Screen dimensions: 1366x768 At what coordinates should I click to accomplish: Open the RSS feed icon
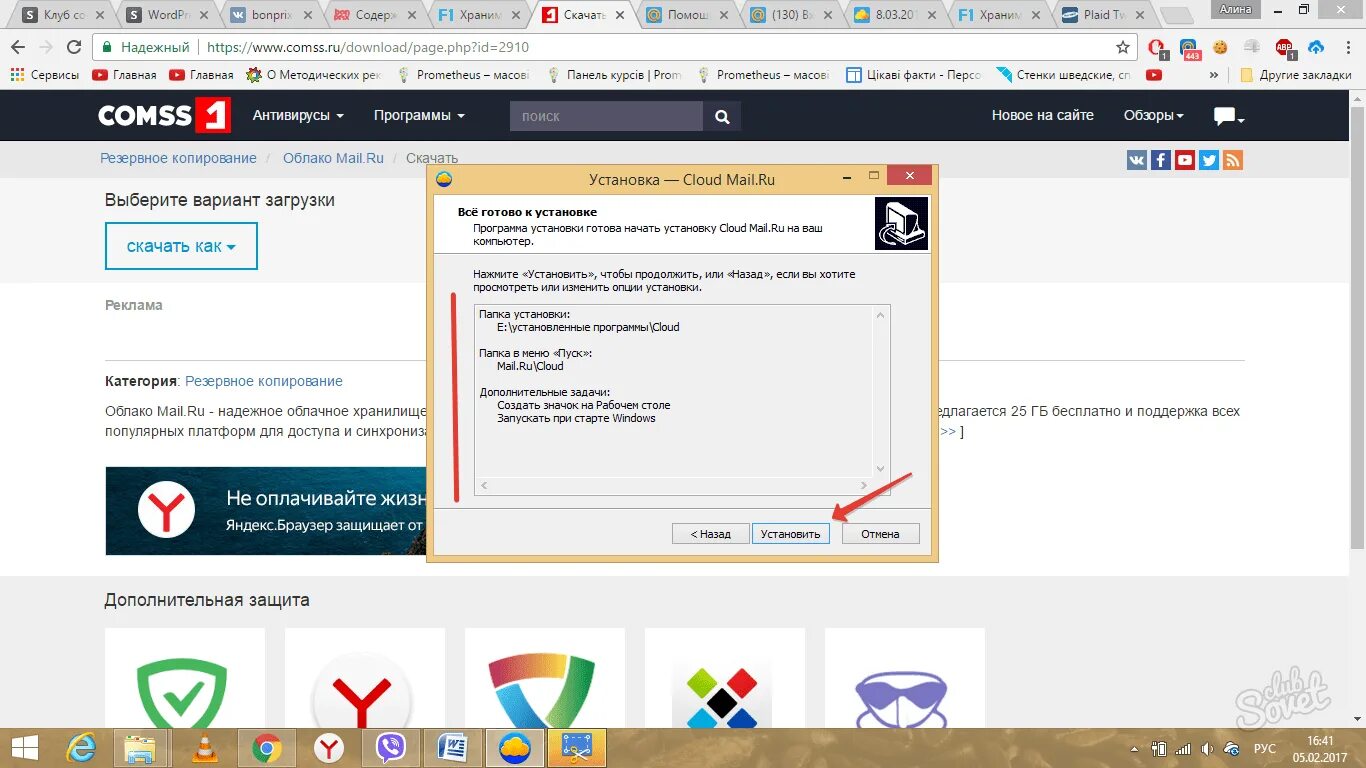point(1233,160)
